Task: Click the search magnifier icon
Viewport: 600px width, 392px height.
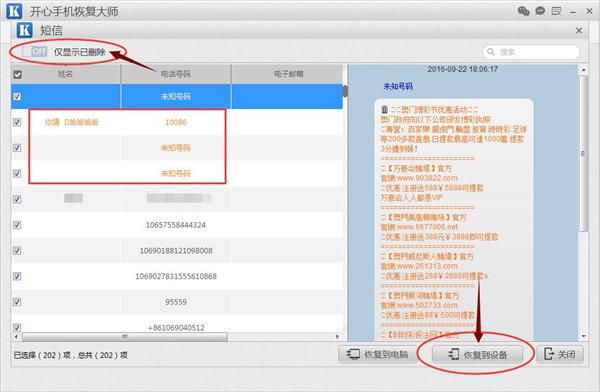Action: [491, 51]
